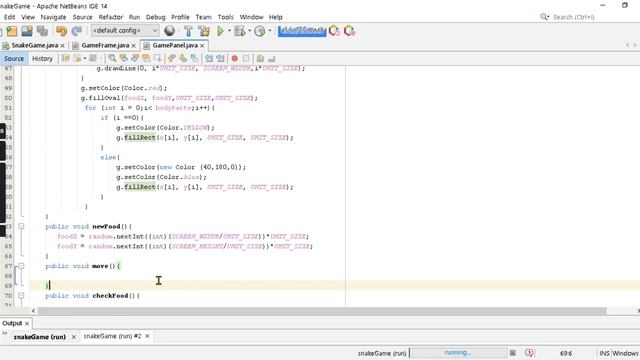Viewport: 640px width, 360px height.
Task: Click the red Start Macro Recording icon
Action: pyautogui.click(x=235, y=59)
